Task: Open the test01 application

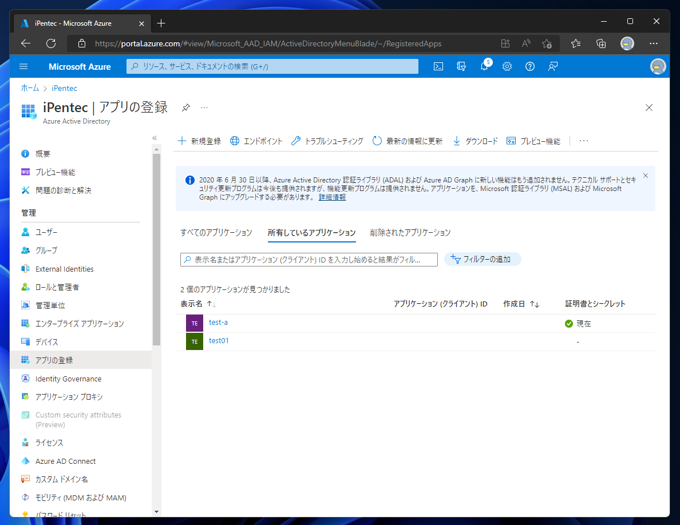Action: (219, 340)
